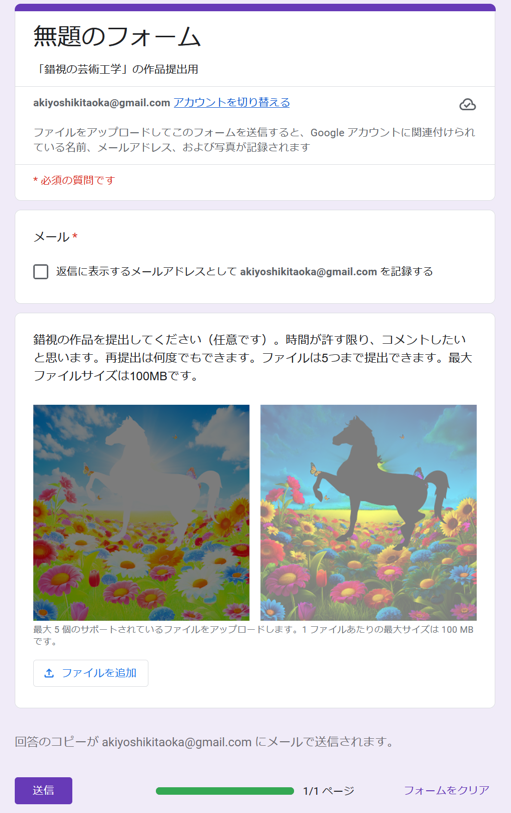The height and width of the screenshot is (813, 511).
Task: Click the 1/1 ページ page indicator
Action: coord(329,791)
